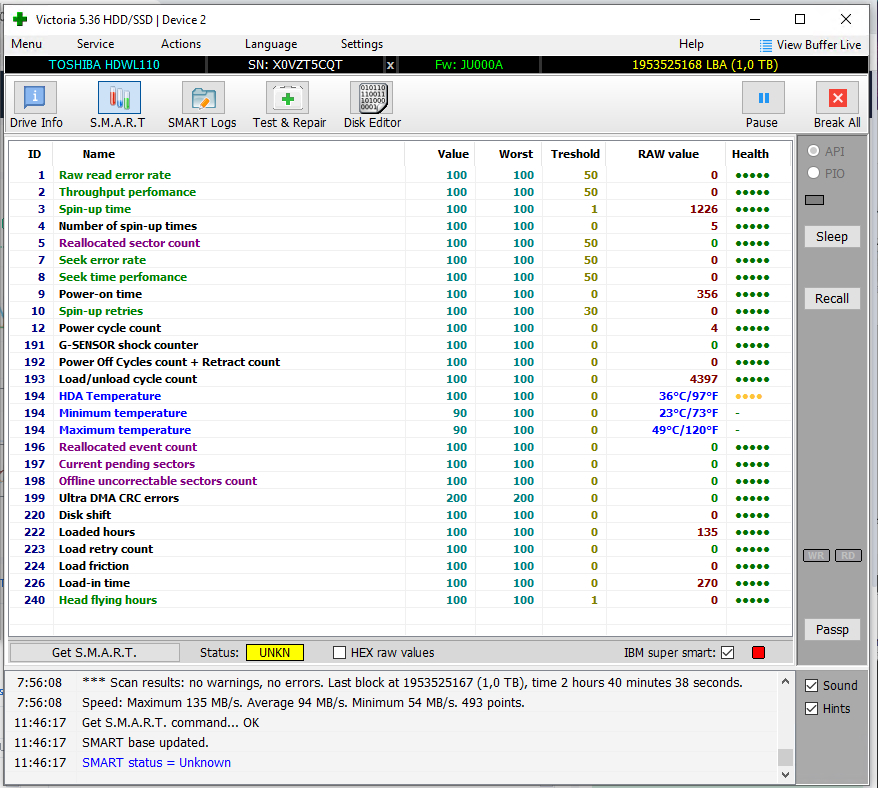Viewport: 878px width, 788px height.
Task: Click View Buffer Live label
Action: click(819, 45)
